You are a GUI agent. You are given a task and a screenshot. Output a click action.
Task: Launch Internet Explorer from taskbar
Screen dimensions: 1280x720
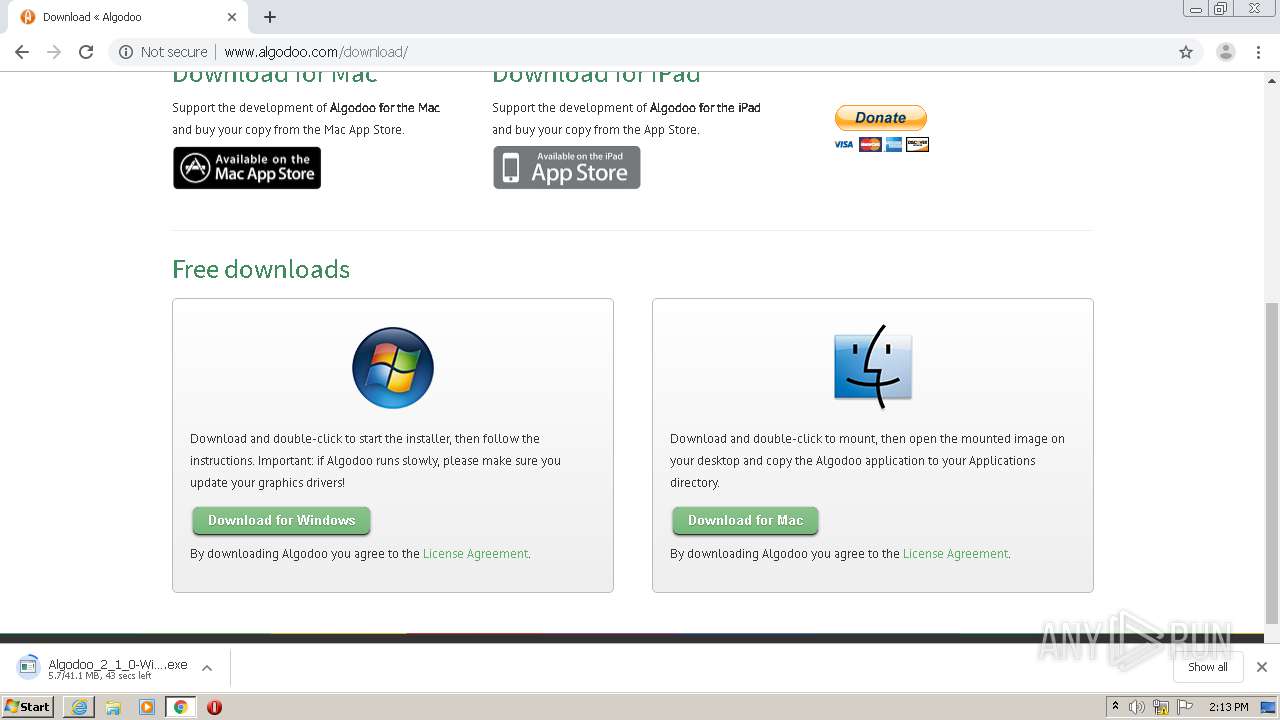coord(79,707)
